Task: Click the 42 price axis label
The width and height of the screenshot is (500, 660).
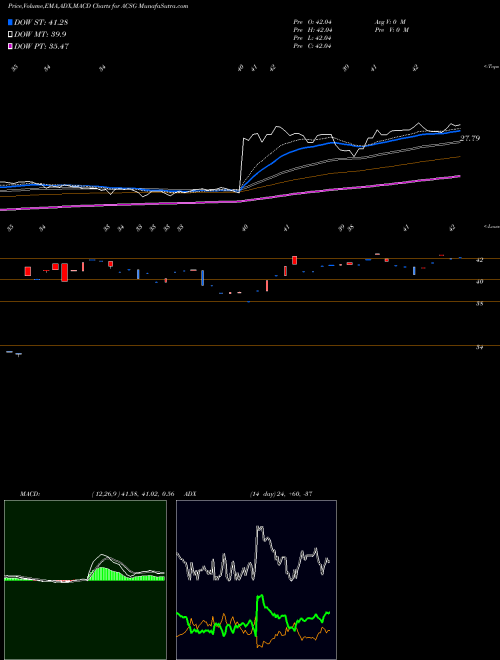Action: tap(479, 260)
